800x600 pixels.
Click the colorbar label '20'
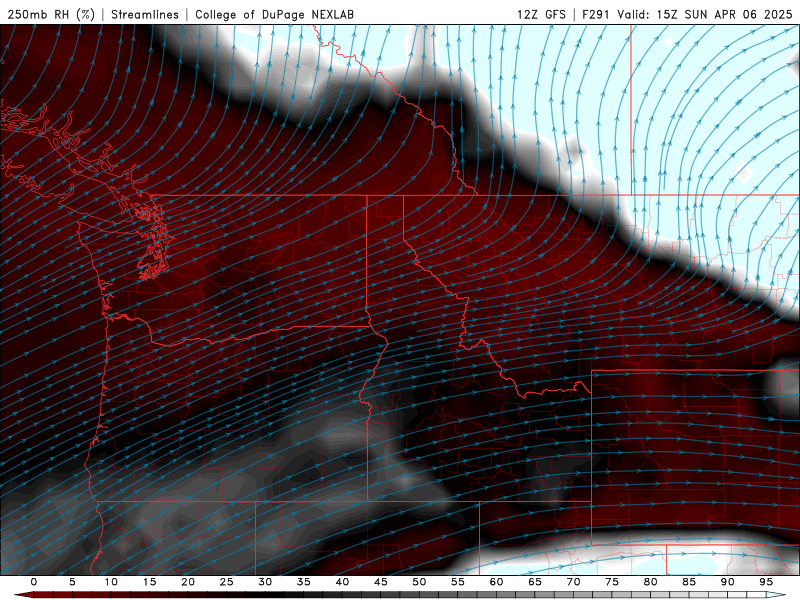[x=188, y=582]
